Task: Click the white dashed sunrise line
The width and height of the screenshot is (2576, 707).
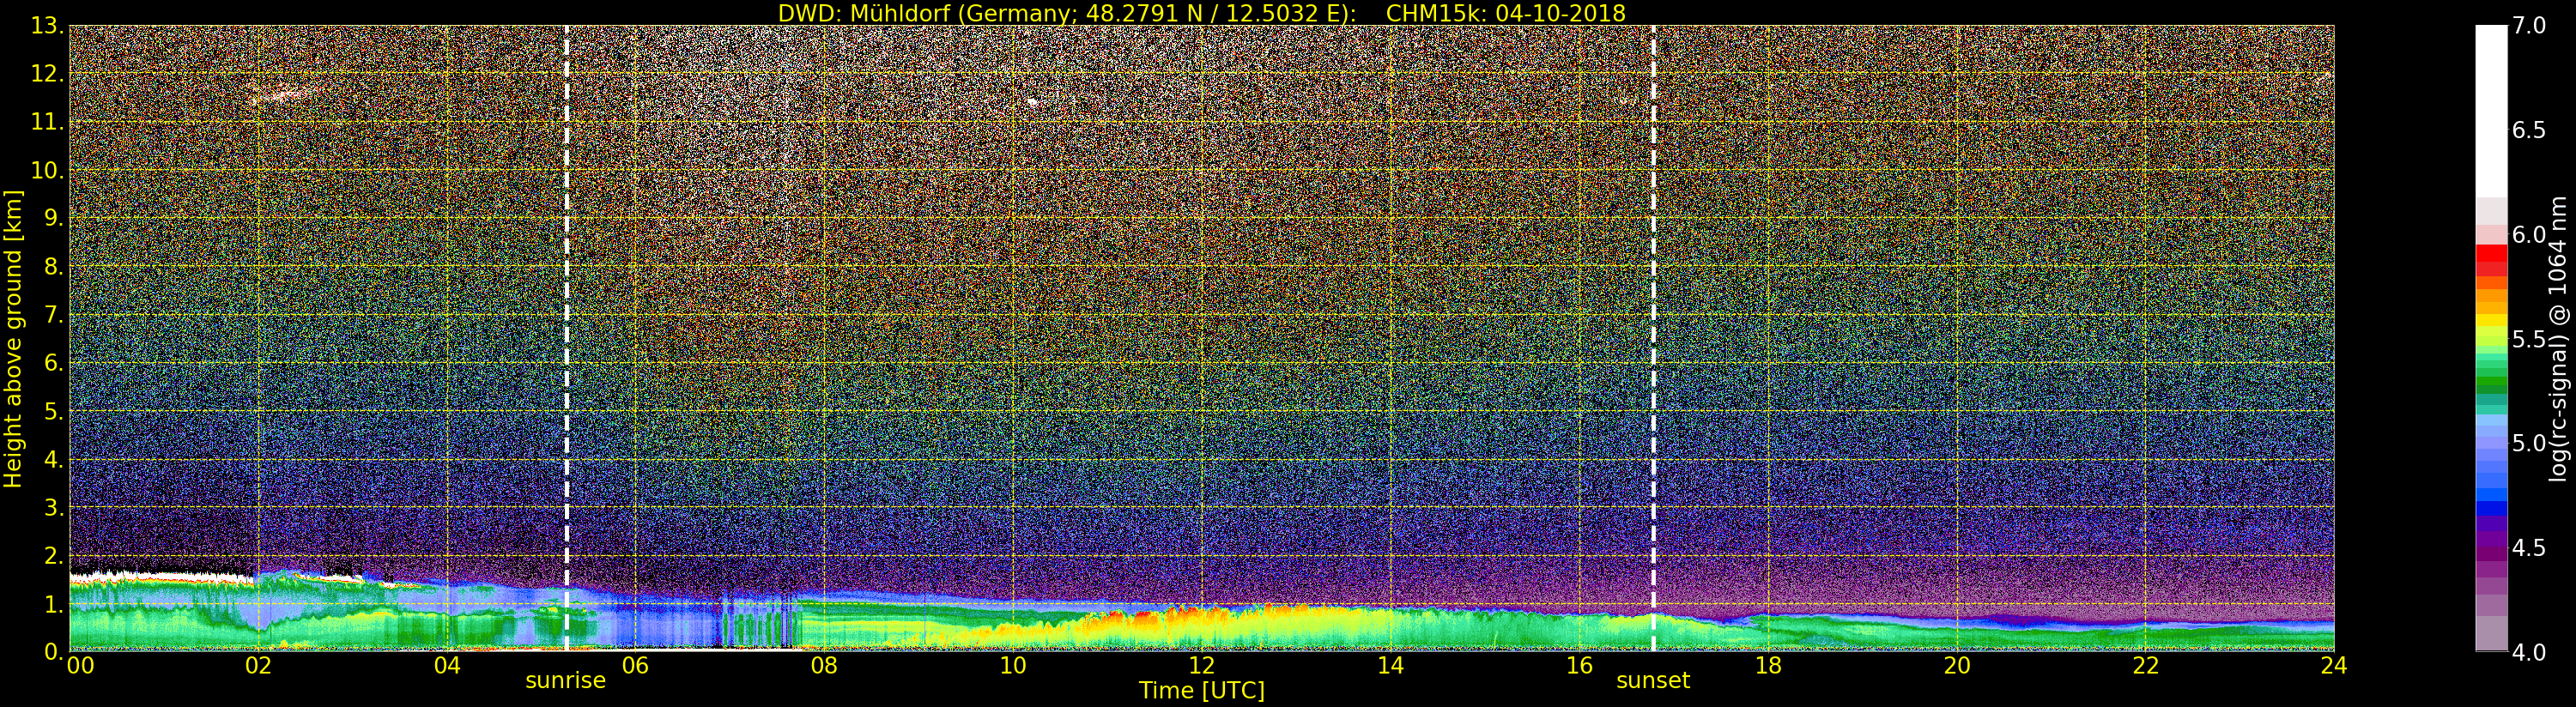Action: [567, 338]
